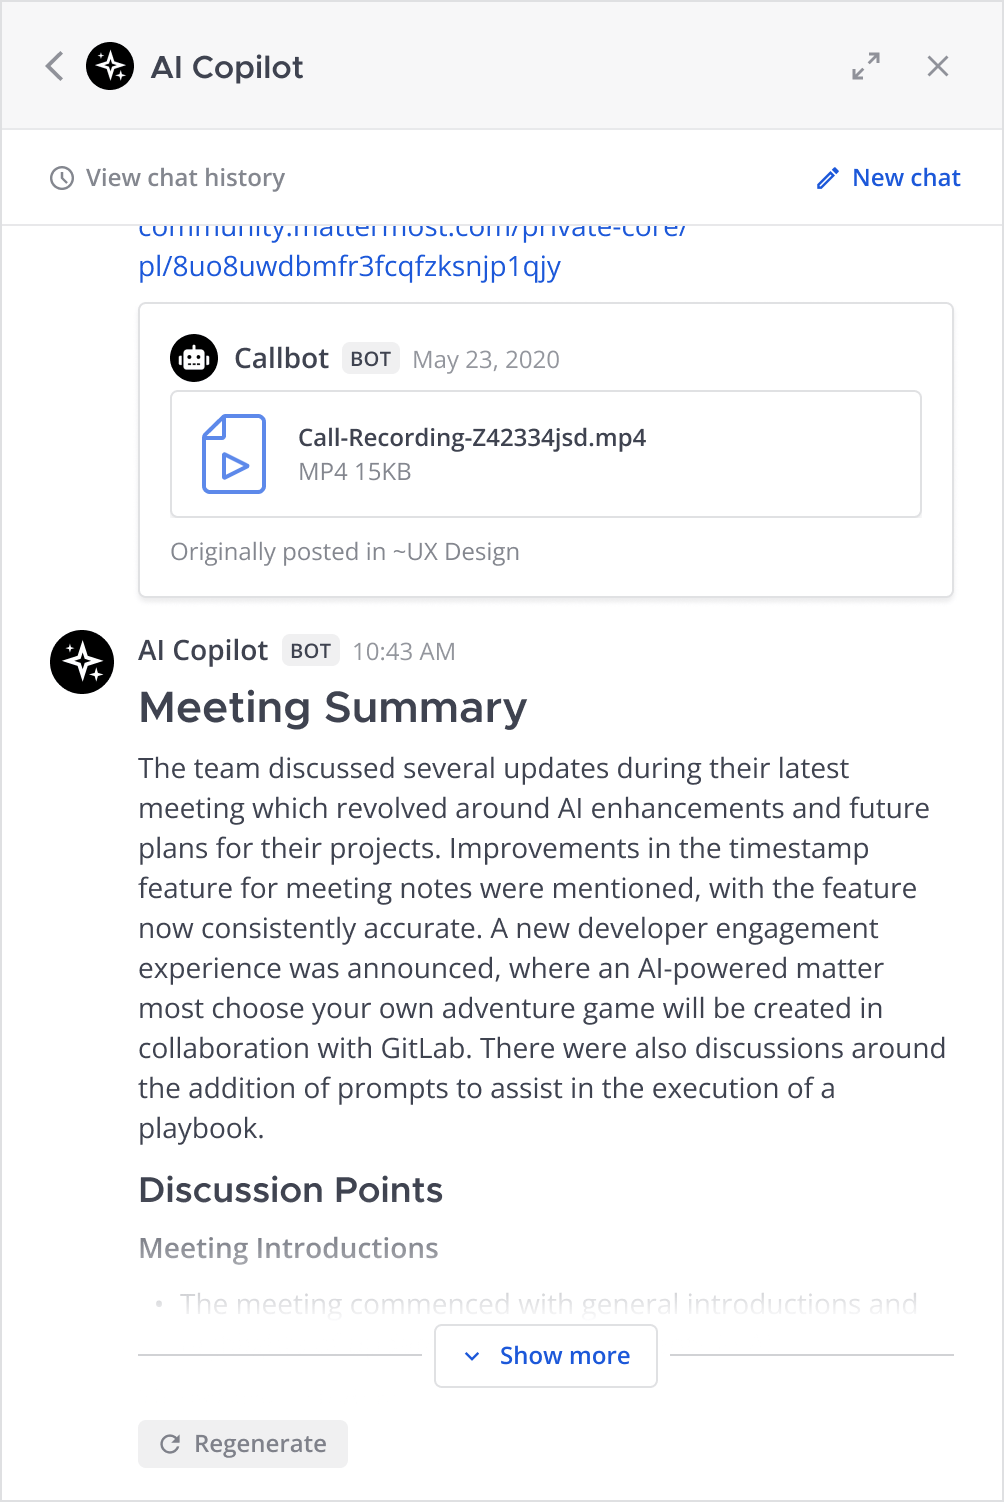This screenshot has width=1004, height=1502.
Task: Click the AI Copilot avatar beside the message
Action: (x=82, y=662)
